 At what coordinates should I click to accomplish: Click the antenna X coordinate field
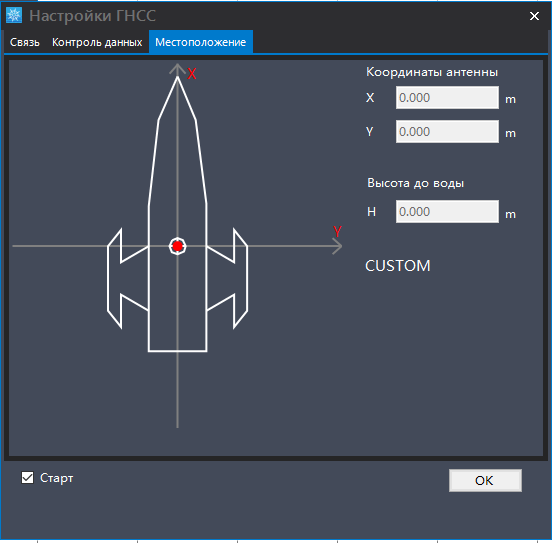tap(447, 98)
